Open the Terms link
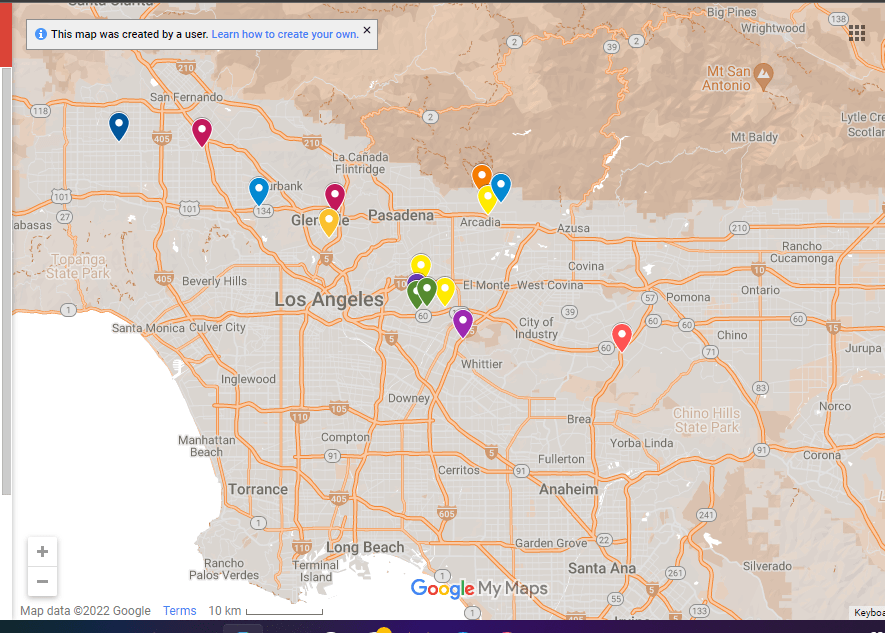Screen dimensions: 885x633 click(x=180, y=611)
